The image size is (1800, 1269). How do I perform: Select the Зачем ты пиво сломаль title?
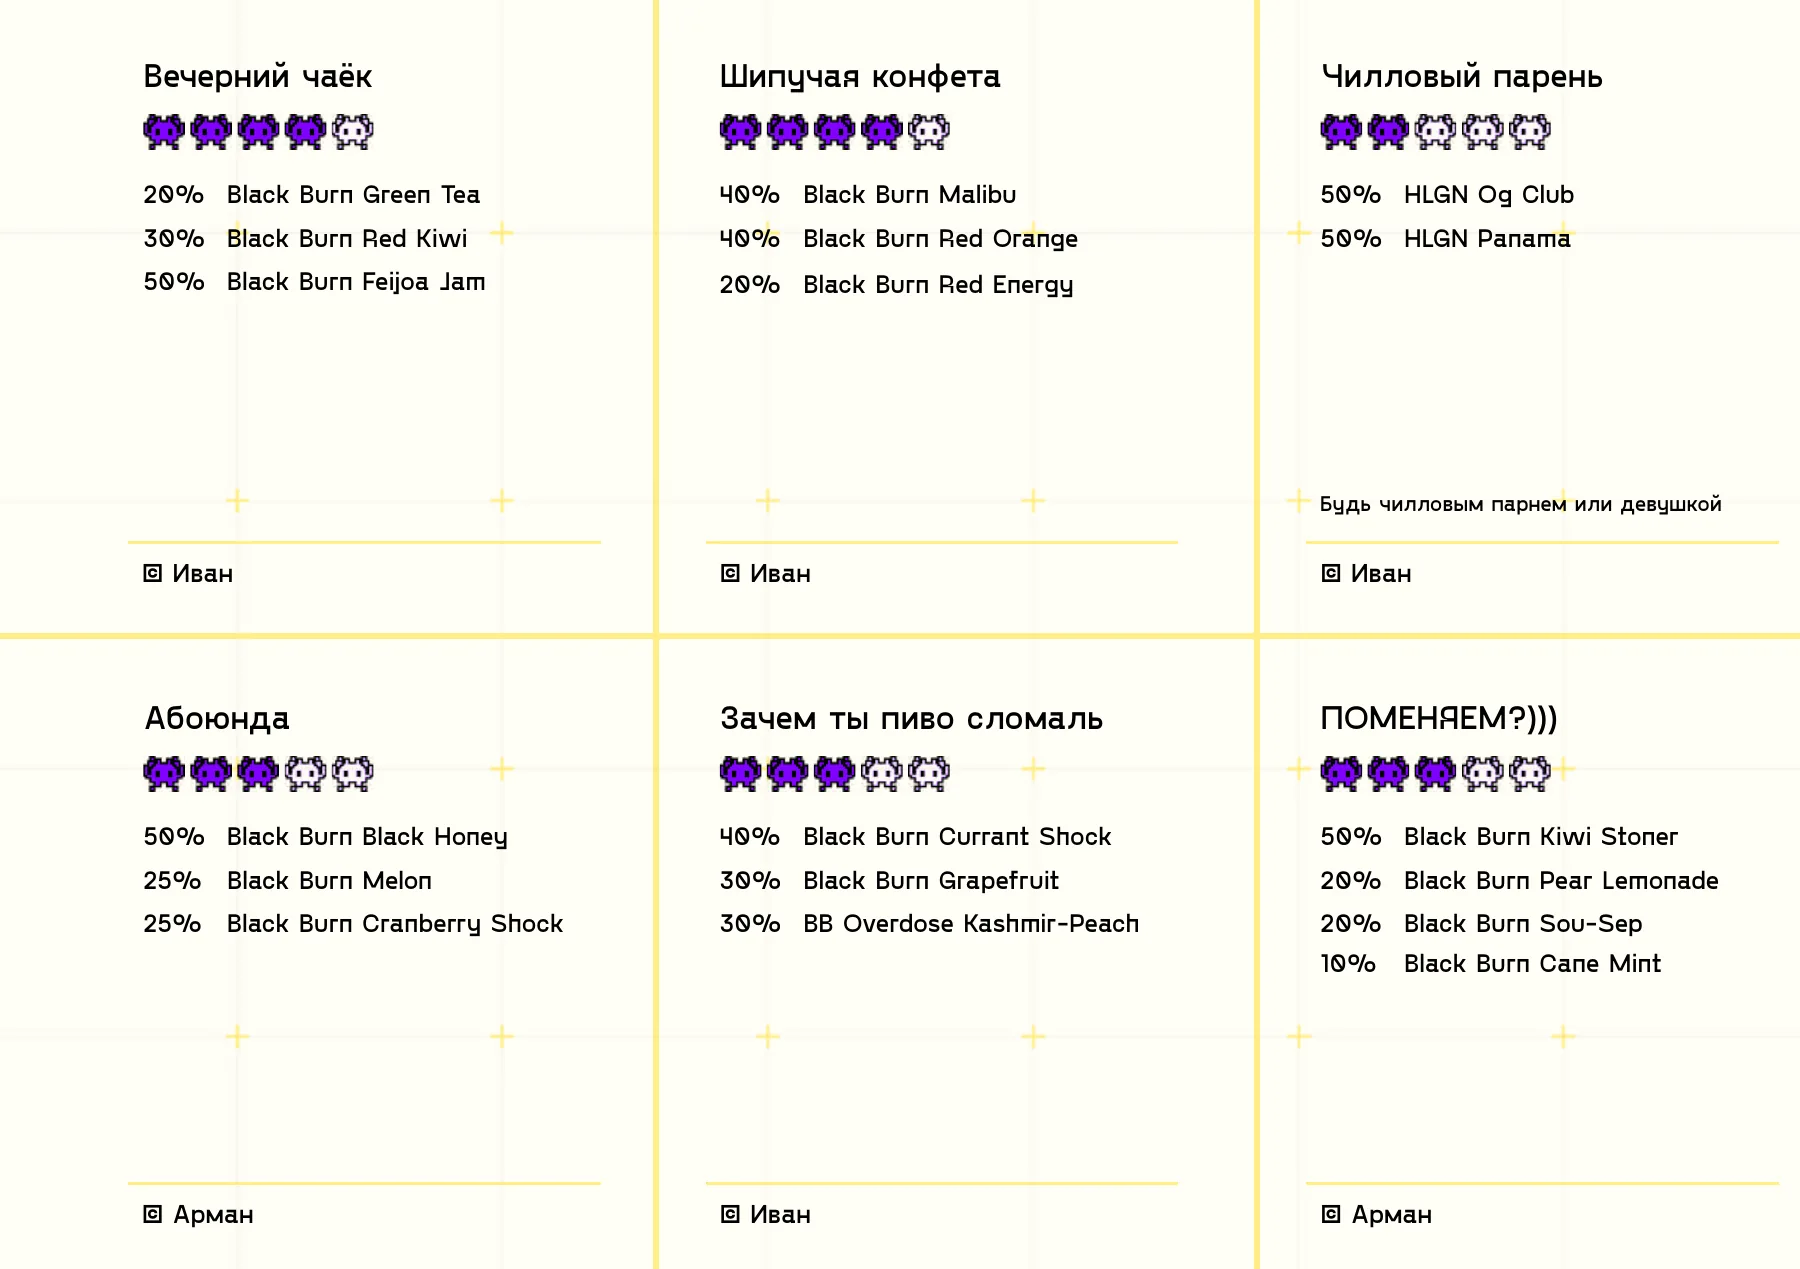tap(911, 718)
